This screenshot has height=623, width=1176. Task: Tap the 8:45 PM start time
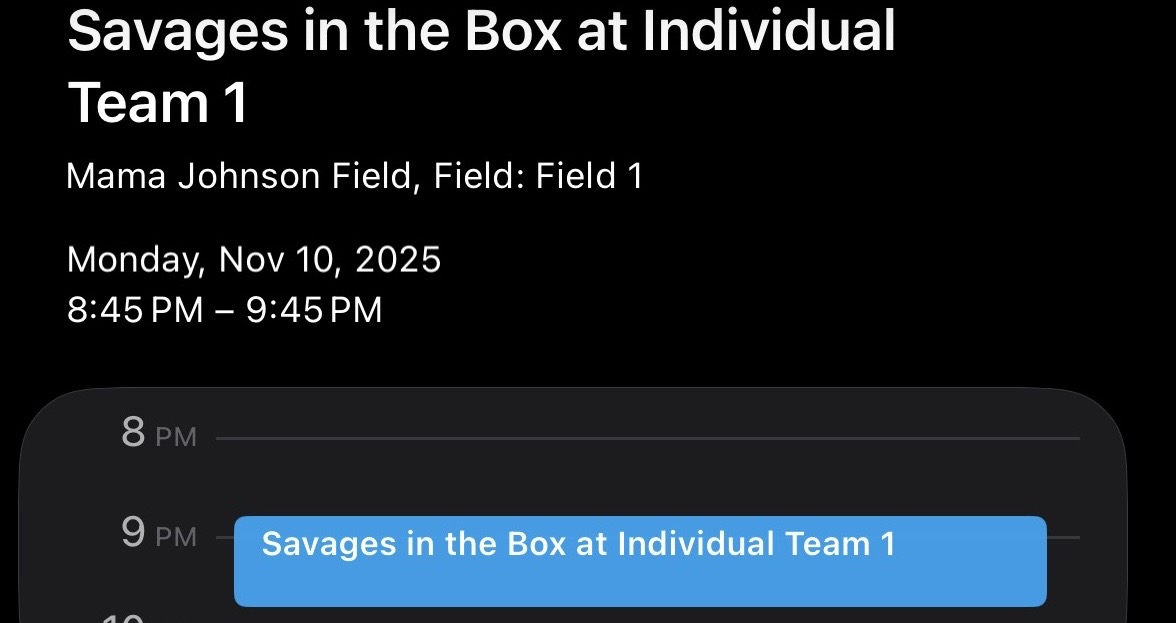pyautogui.click(x=134, y=310)
